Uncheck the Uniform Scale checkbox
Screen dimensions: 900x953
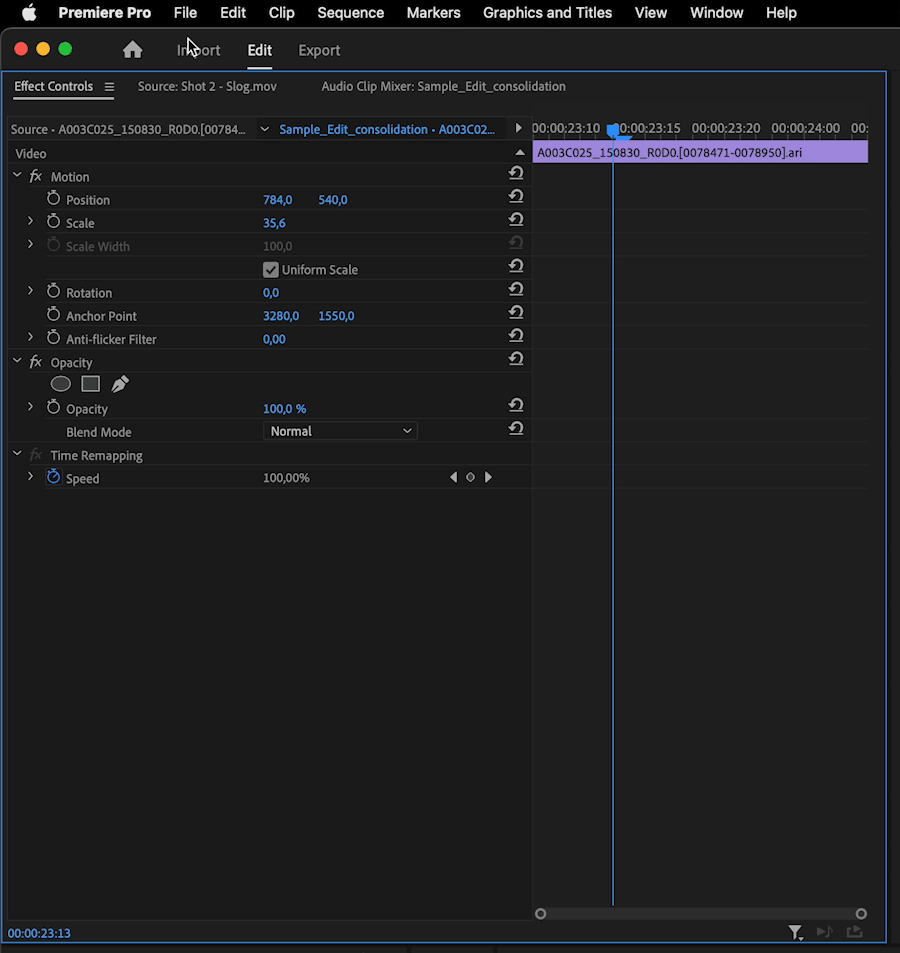coord(270,270)
